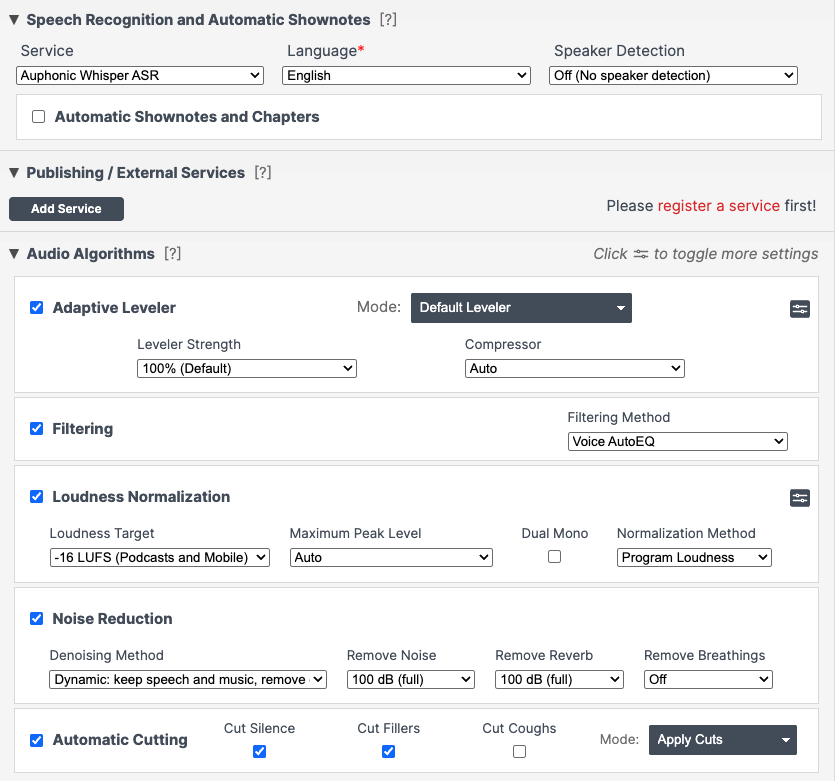This screenshot has width=835, height=781.
Task: Open help for Publishing / External Services
Action: point(262,173)
